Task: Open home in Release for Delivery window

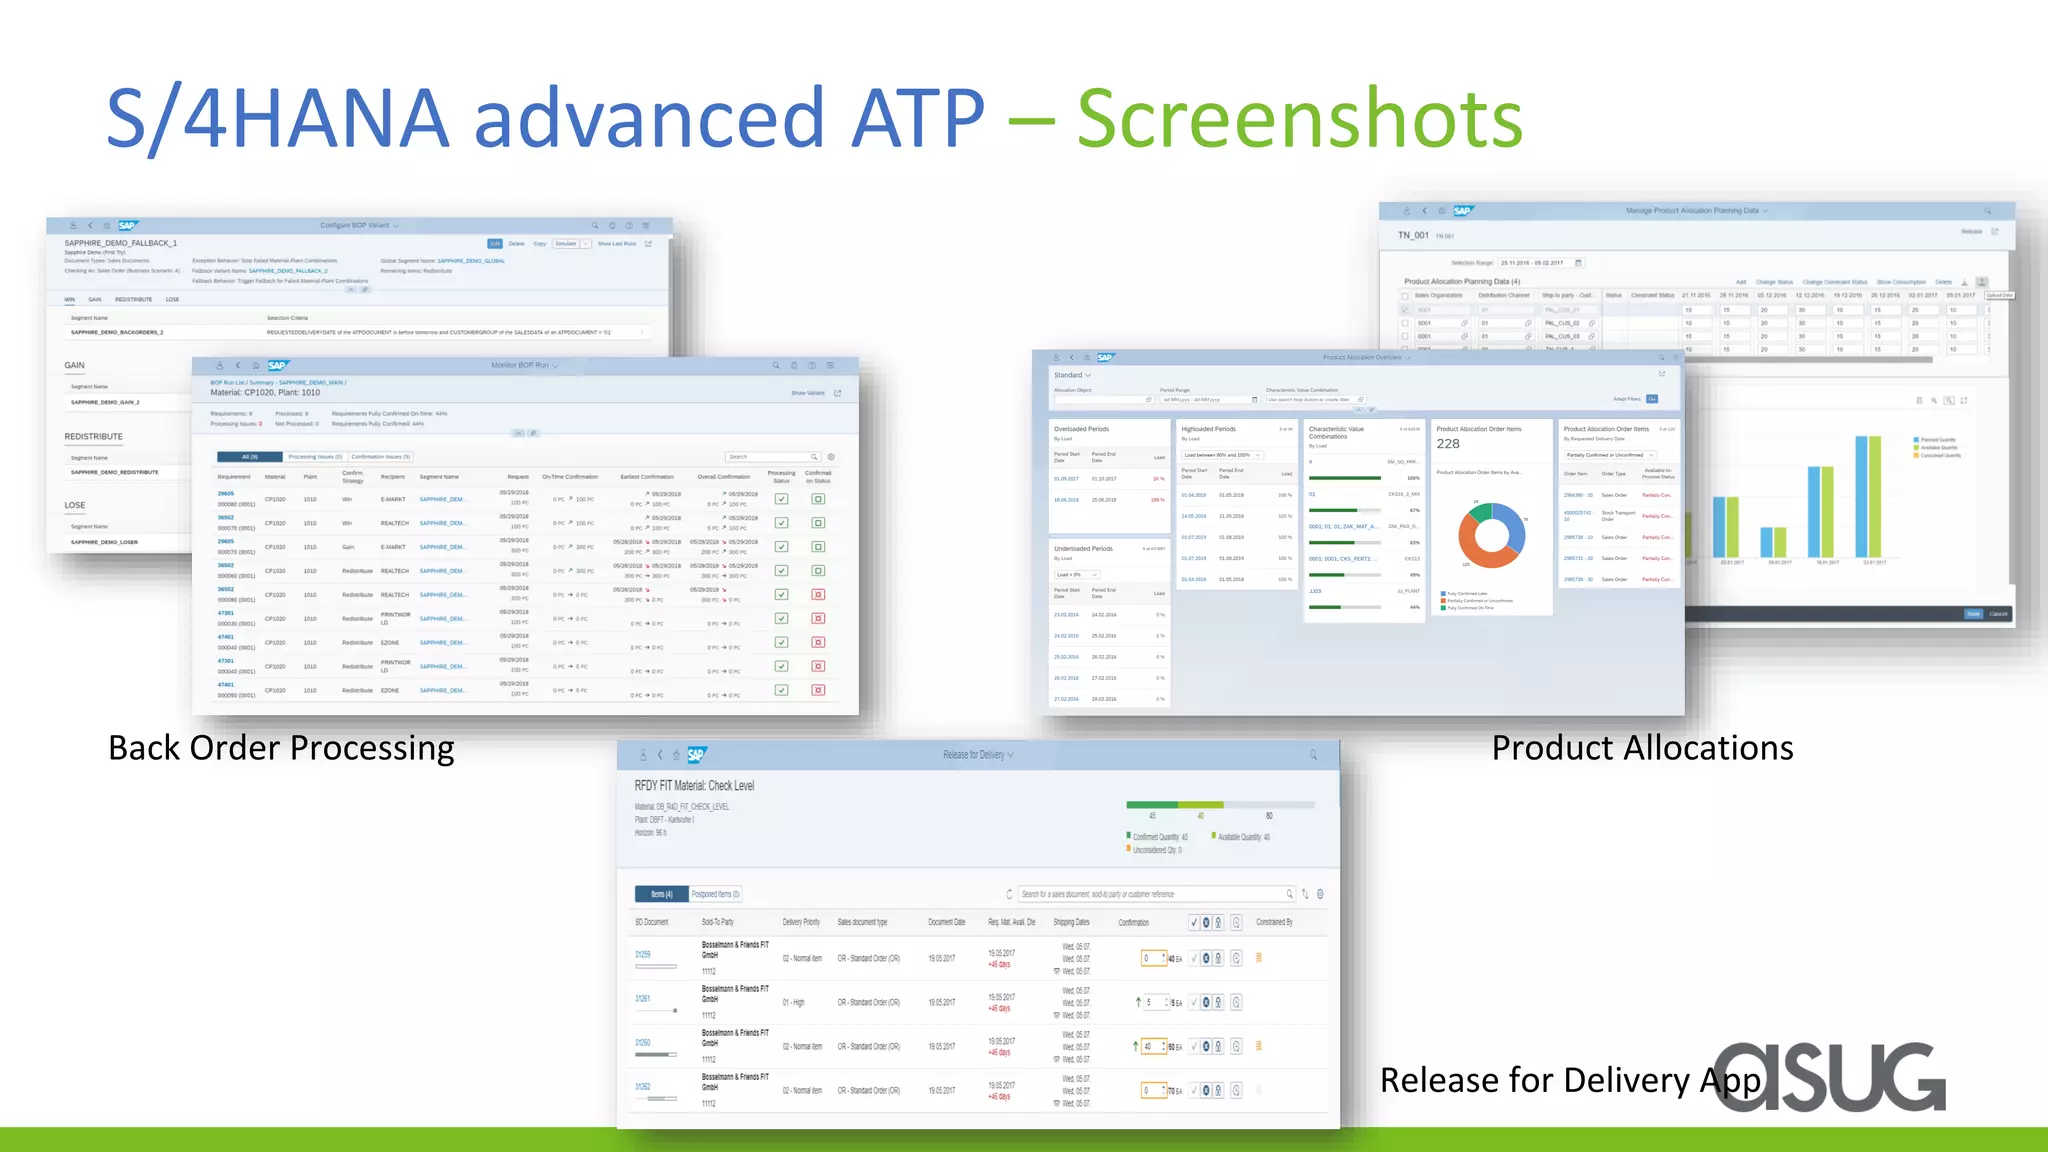Action: tap(677, 755)
